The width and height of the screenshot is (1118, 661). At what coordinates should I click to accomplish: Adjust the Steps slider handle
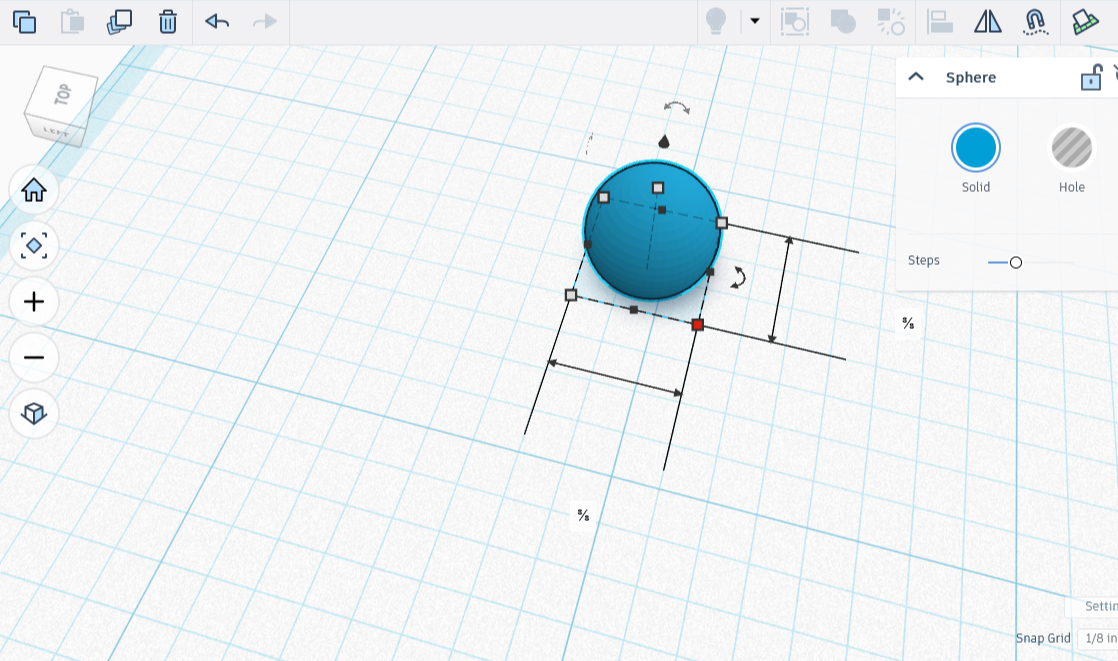tap(1017, 262)
